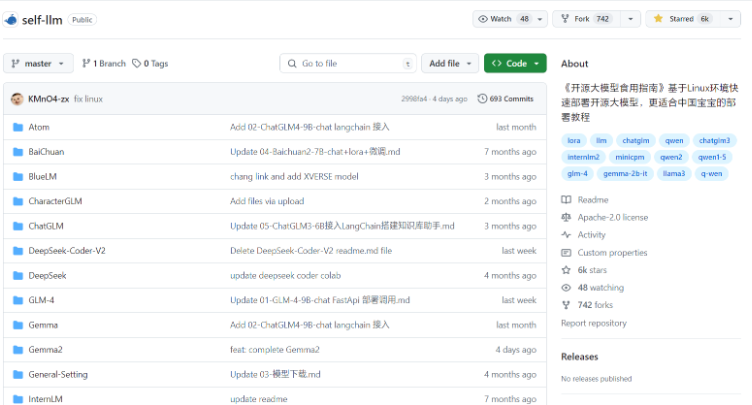Click the BaiChuan folder icon

[x=18, y=152]
